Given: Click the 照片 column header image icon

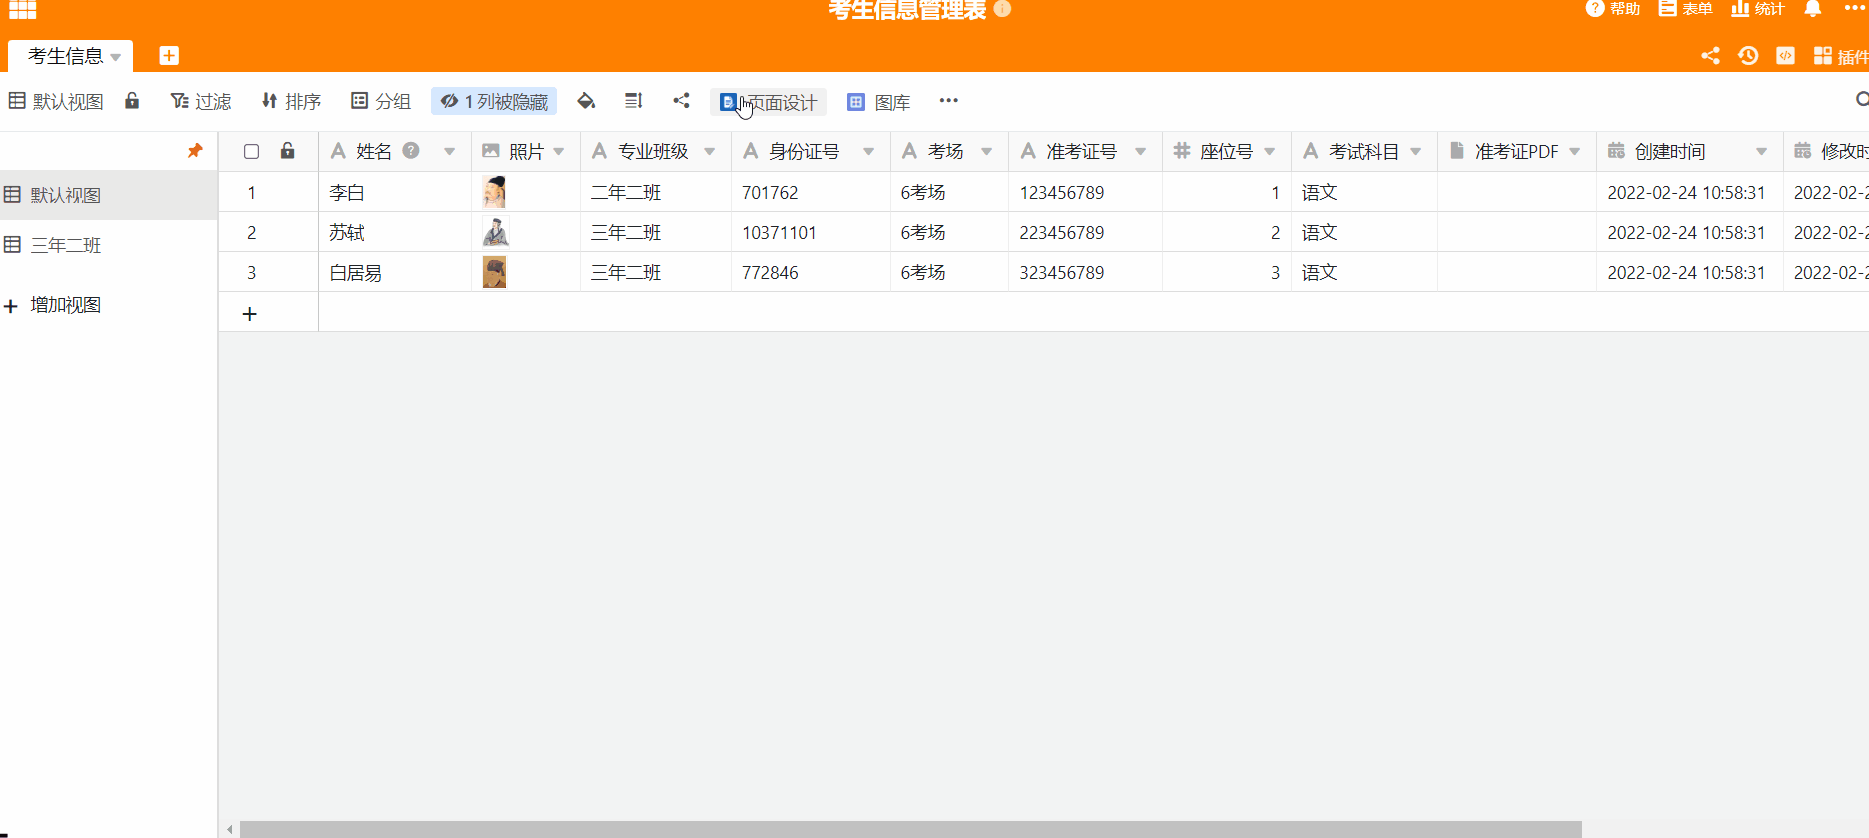Looking at the screenshot, I should [x=491, y=151].
